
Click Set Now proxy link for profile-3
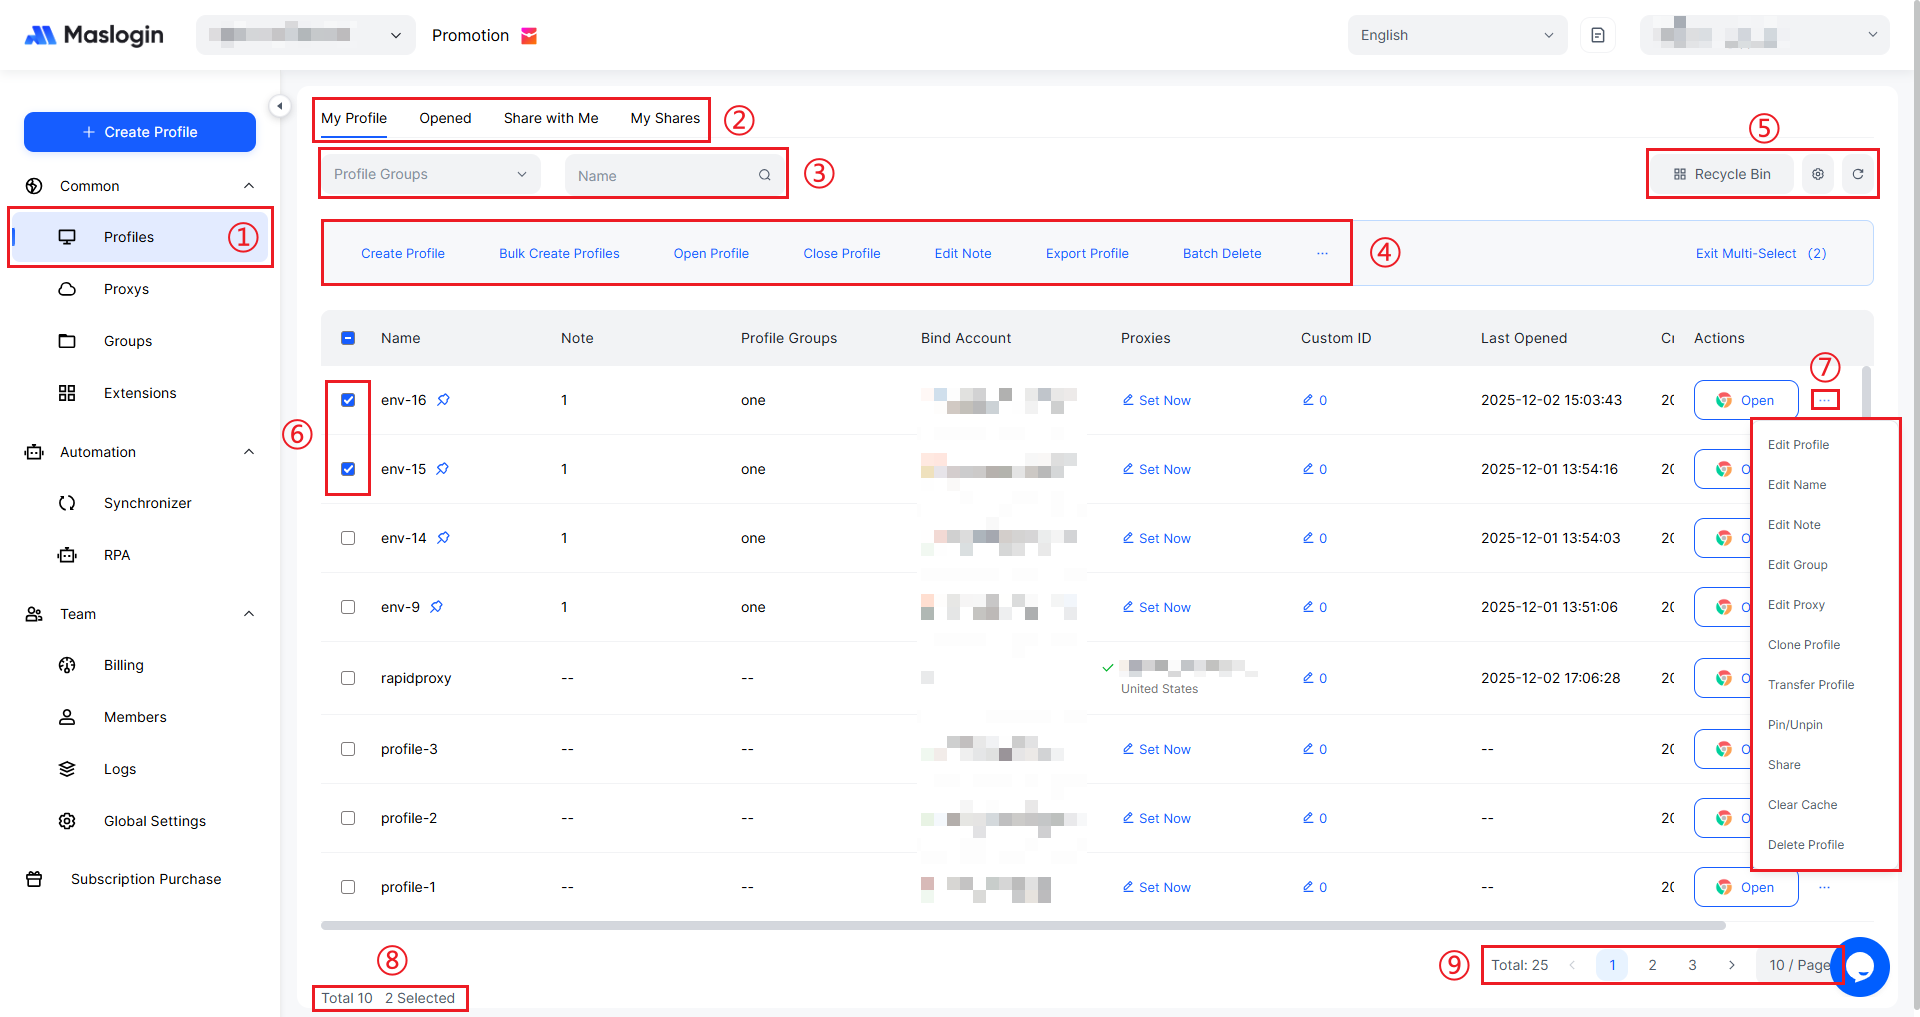tap(1156, 749)
